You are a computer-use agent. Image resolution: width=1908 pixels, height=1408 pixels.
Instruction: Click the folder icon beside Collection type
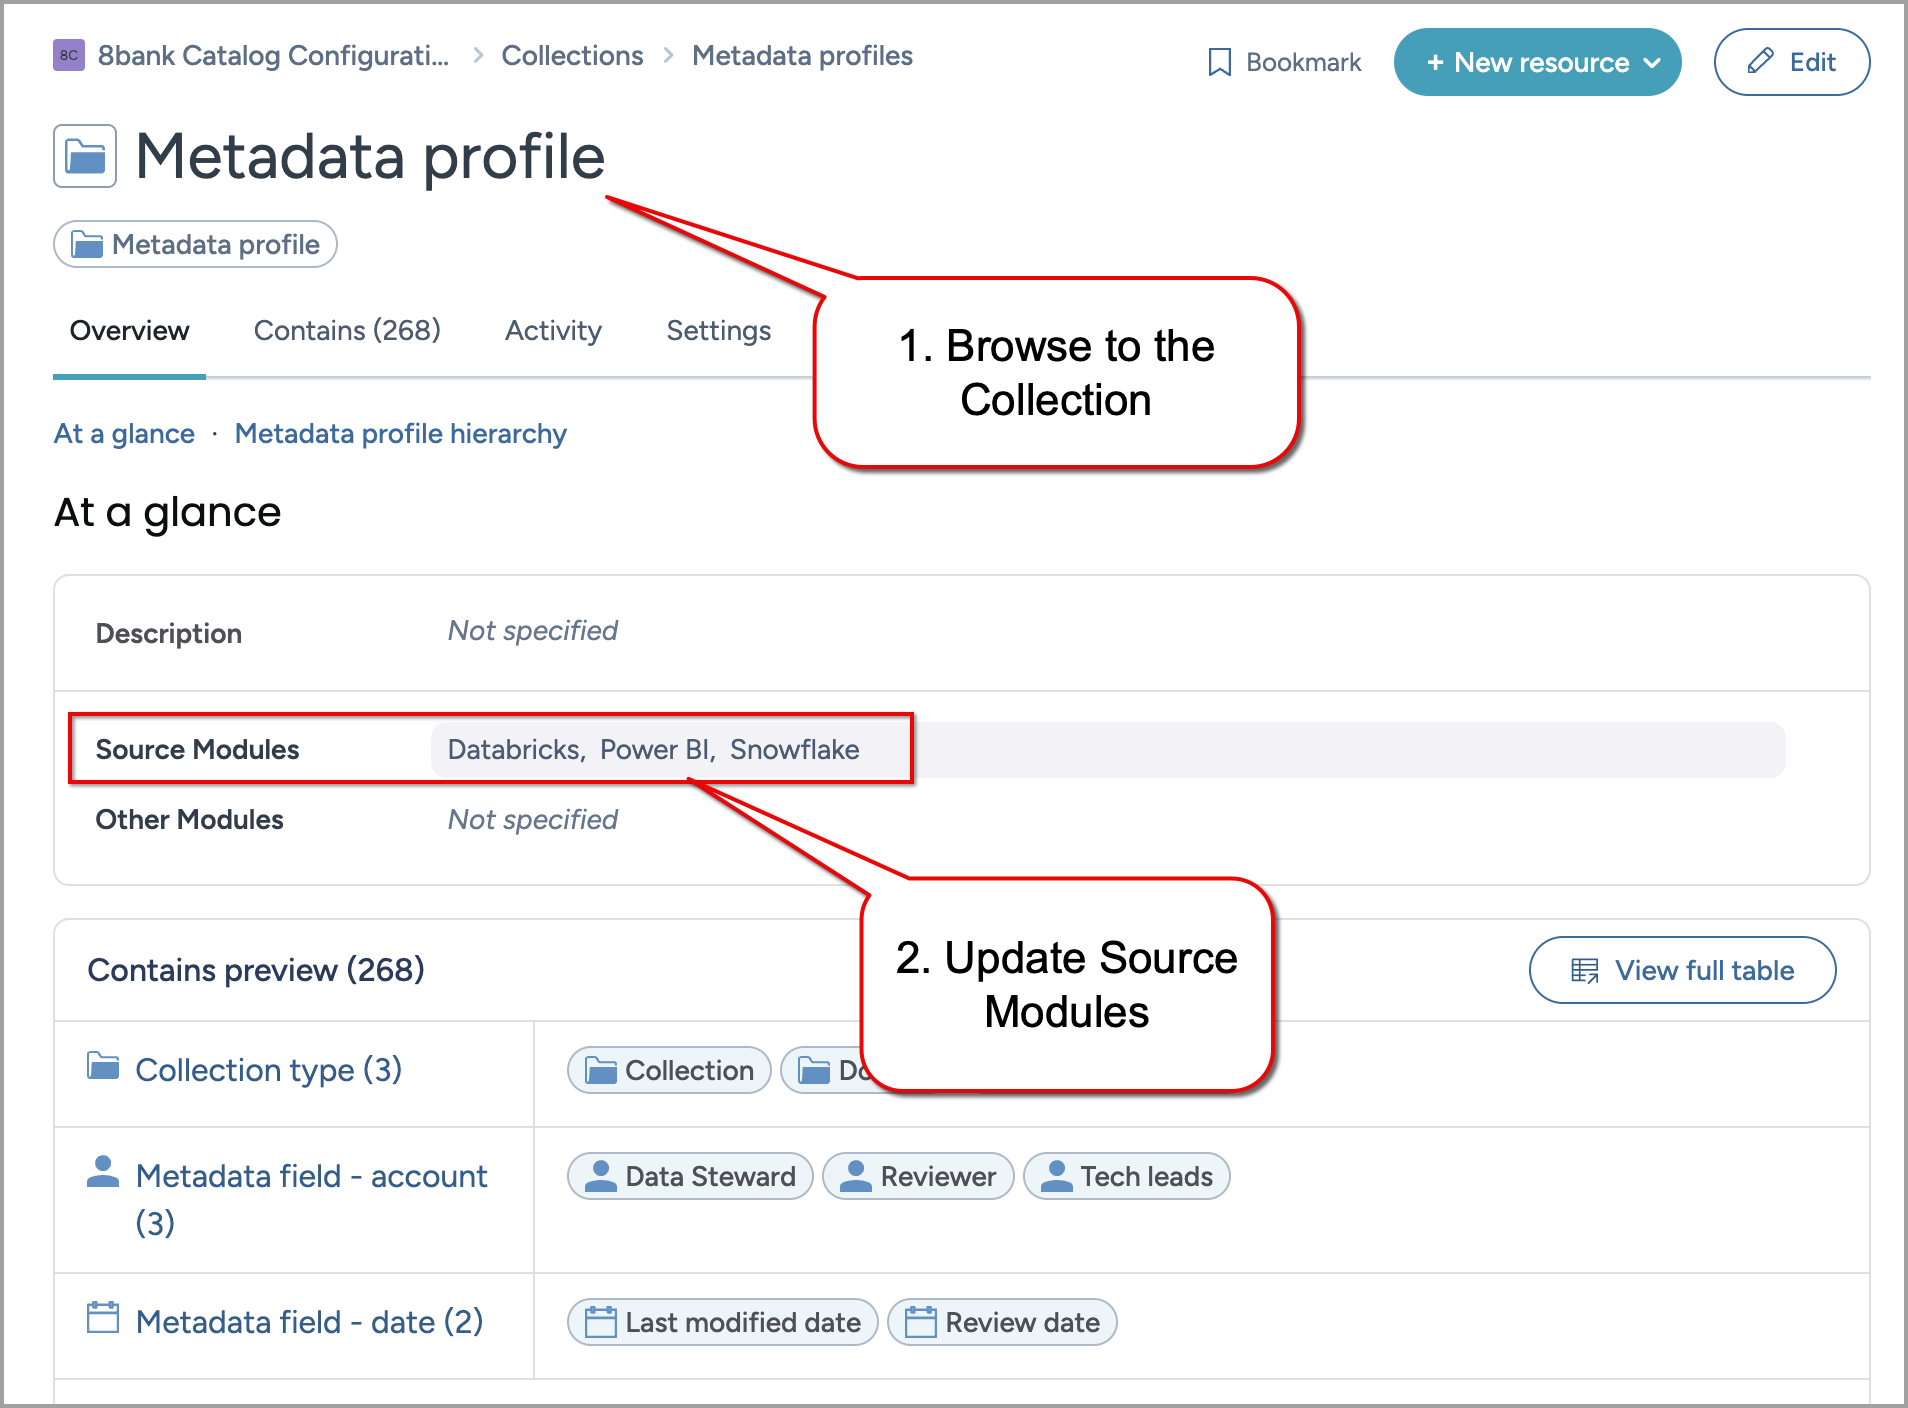tap(103, 1067)
